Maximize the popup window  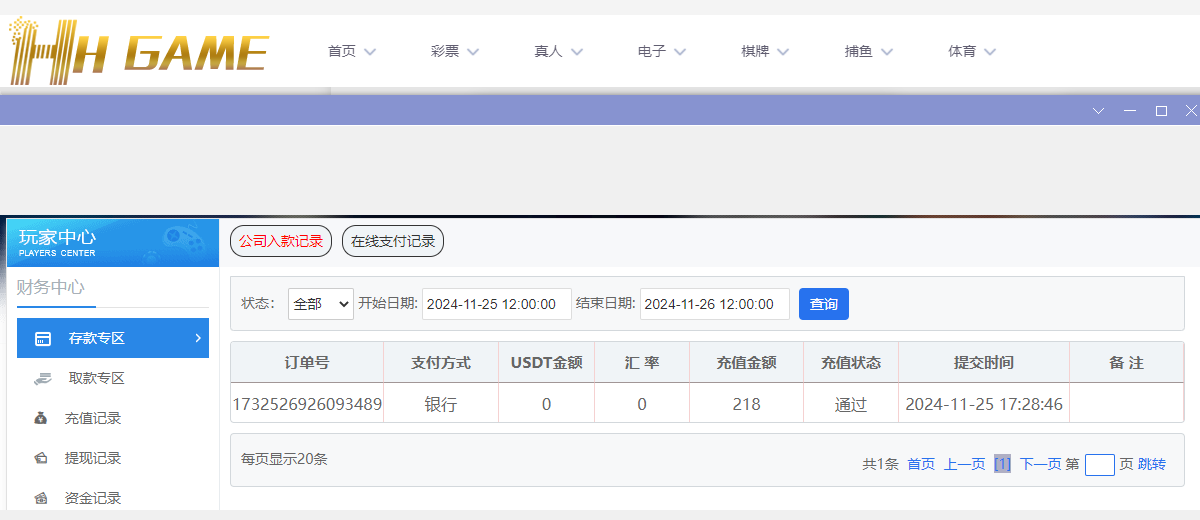click(x=1161, y=110)
